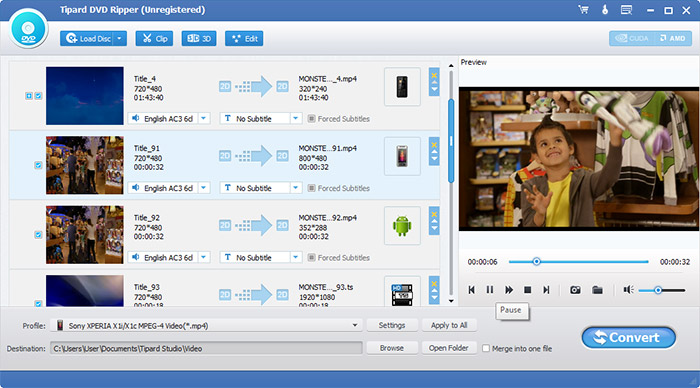
Task: Enable Forced Subtitles for Title_91
Action: pyautogui.click(x=312, y=188)
